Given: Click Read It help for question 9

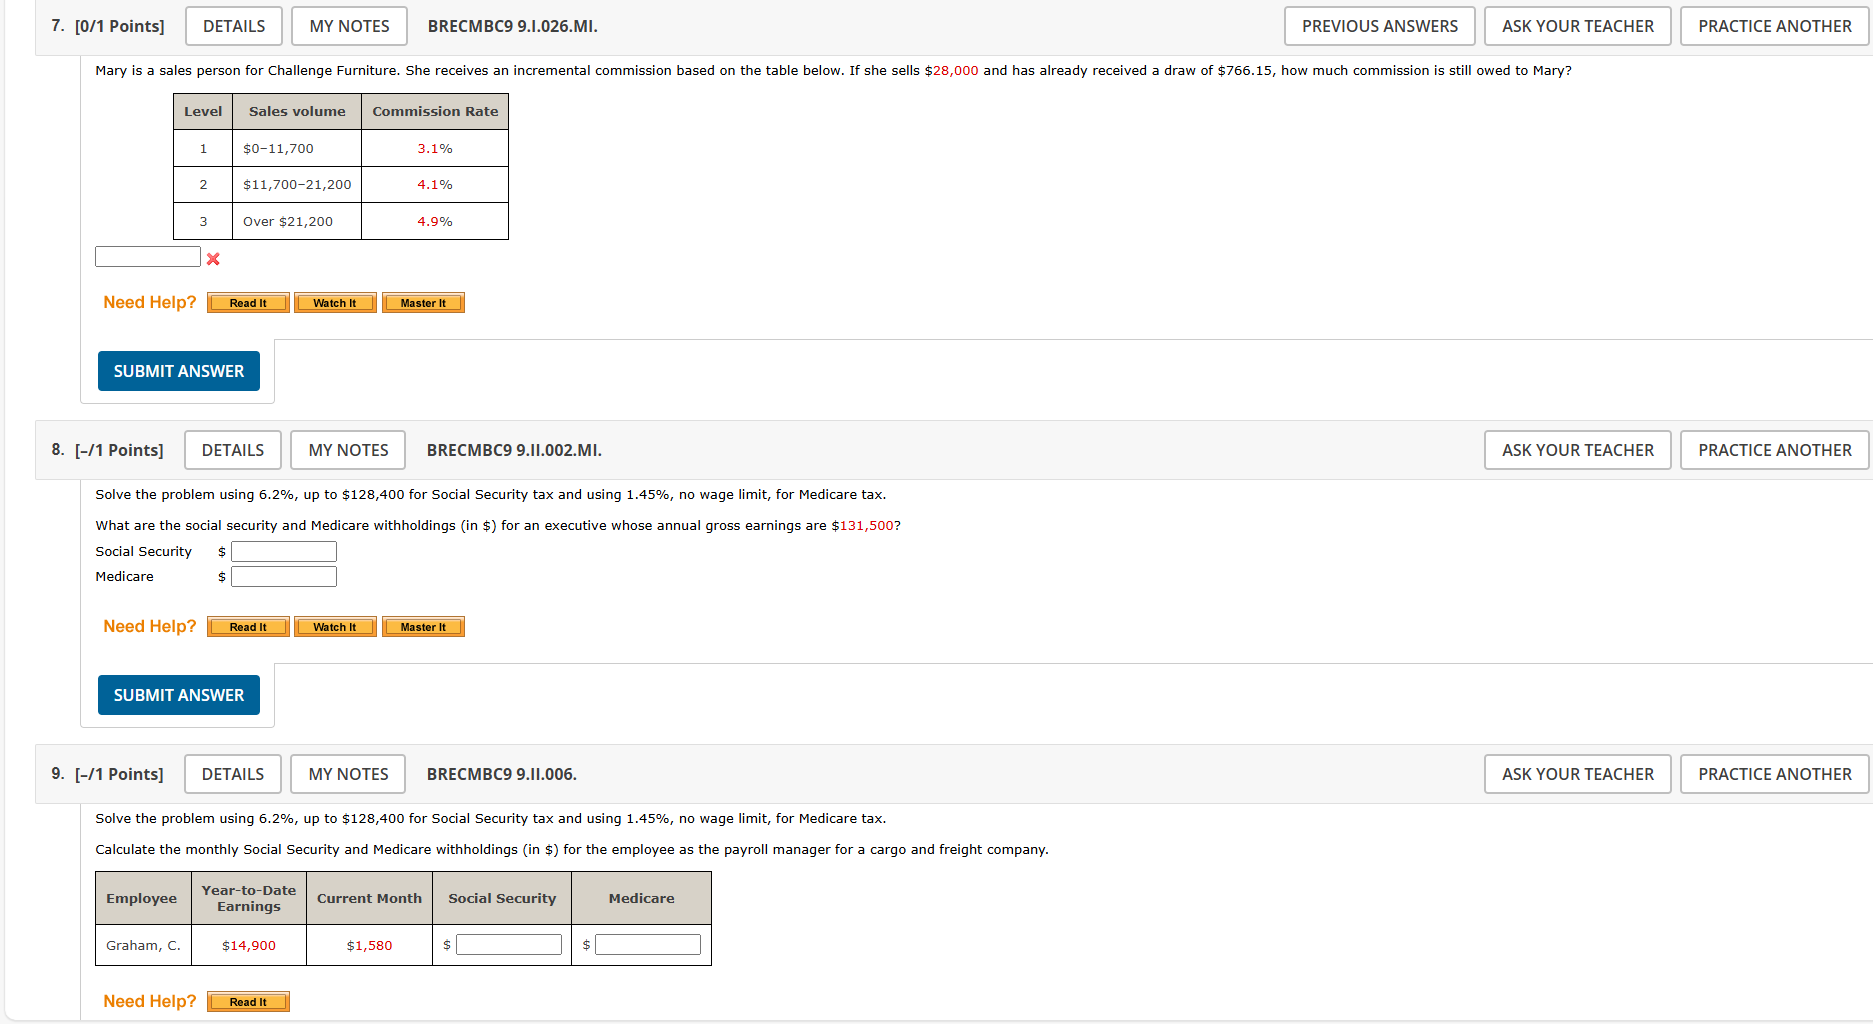Looking at the screenshot, I should click(x=247, y=1001).
